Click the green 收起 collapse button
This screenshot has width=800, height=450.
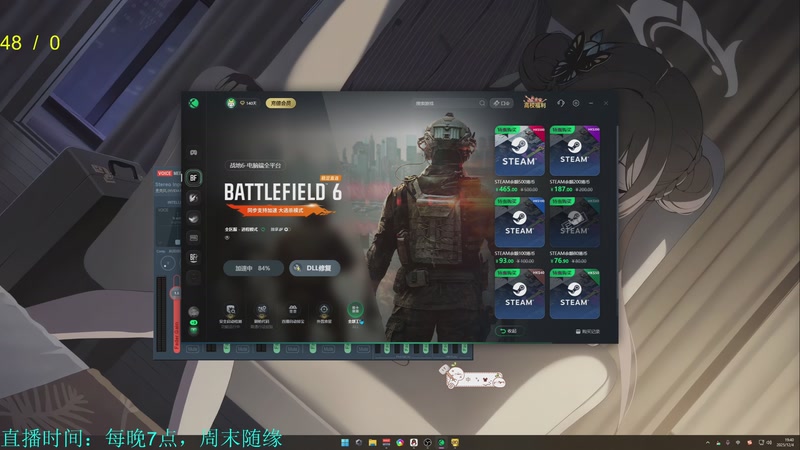point(509,331)
